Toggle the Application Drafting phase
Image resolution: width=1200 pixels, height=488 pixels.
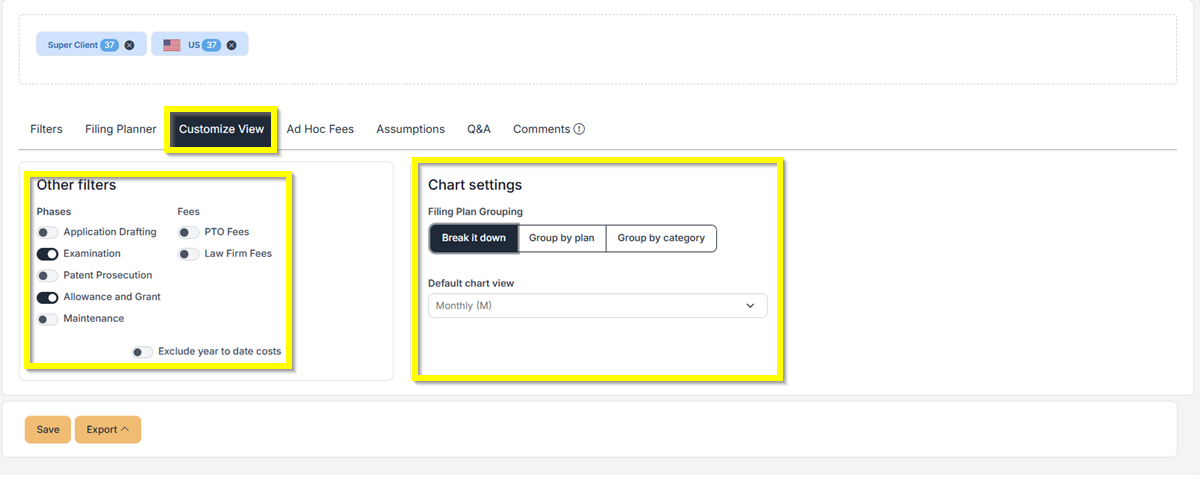47,232
